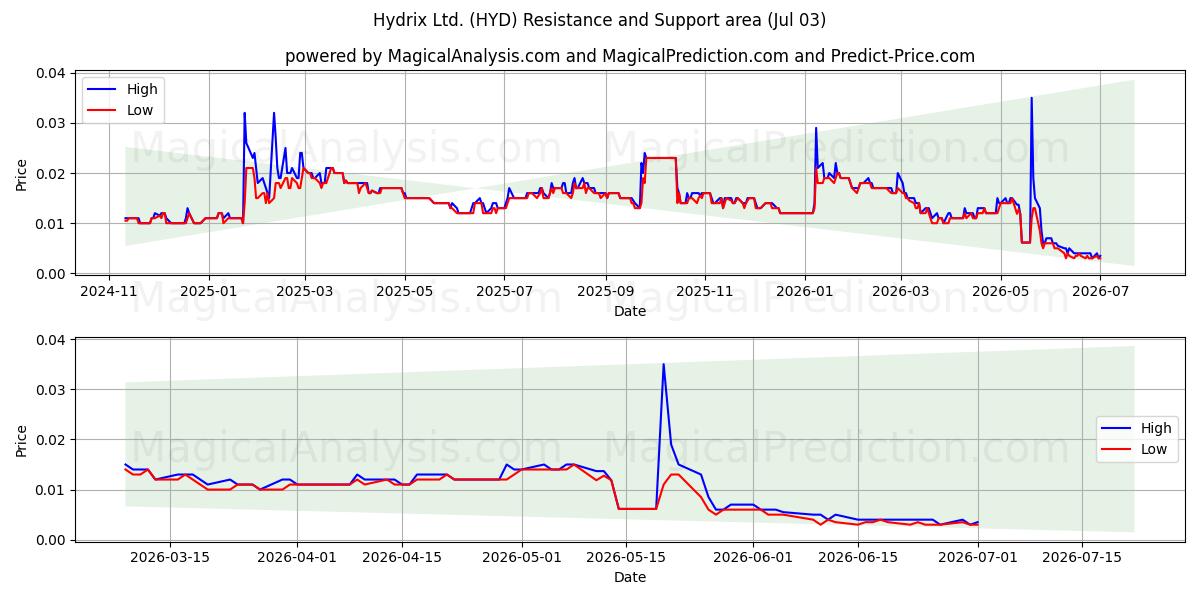This screenshot has width=1200, height=600.
Task: Click the '2026-05-01' tick label
Action: [x=522, y=557]
